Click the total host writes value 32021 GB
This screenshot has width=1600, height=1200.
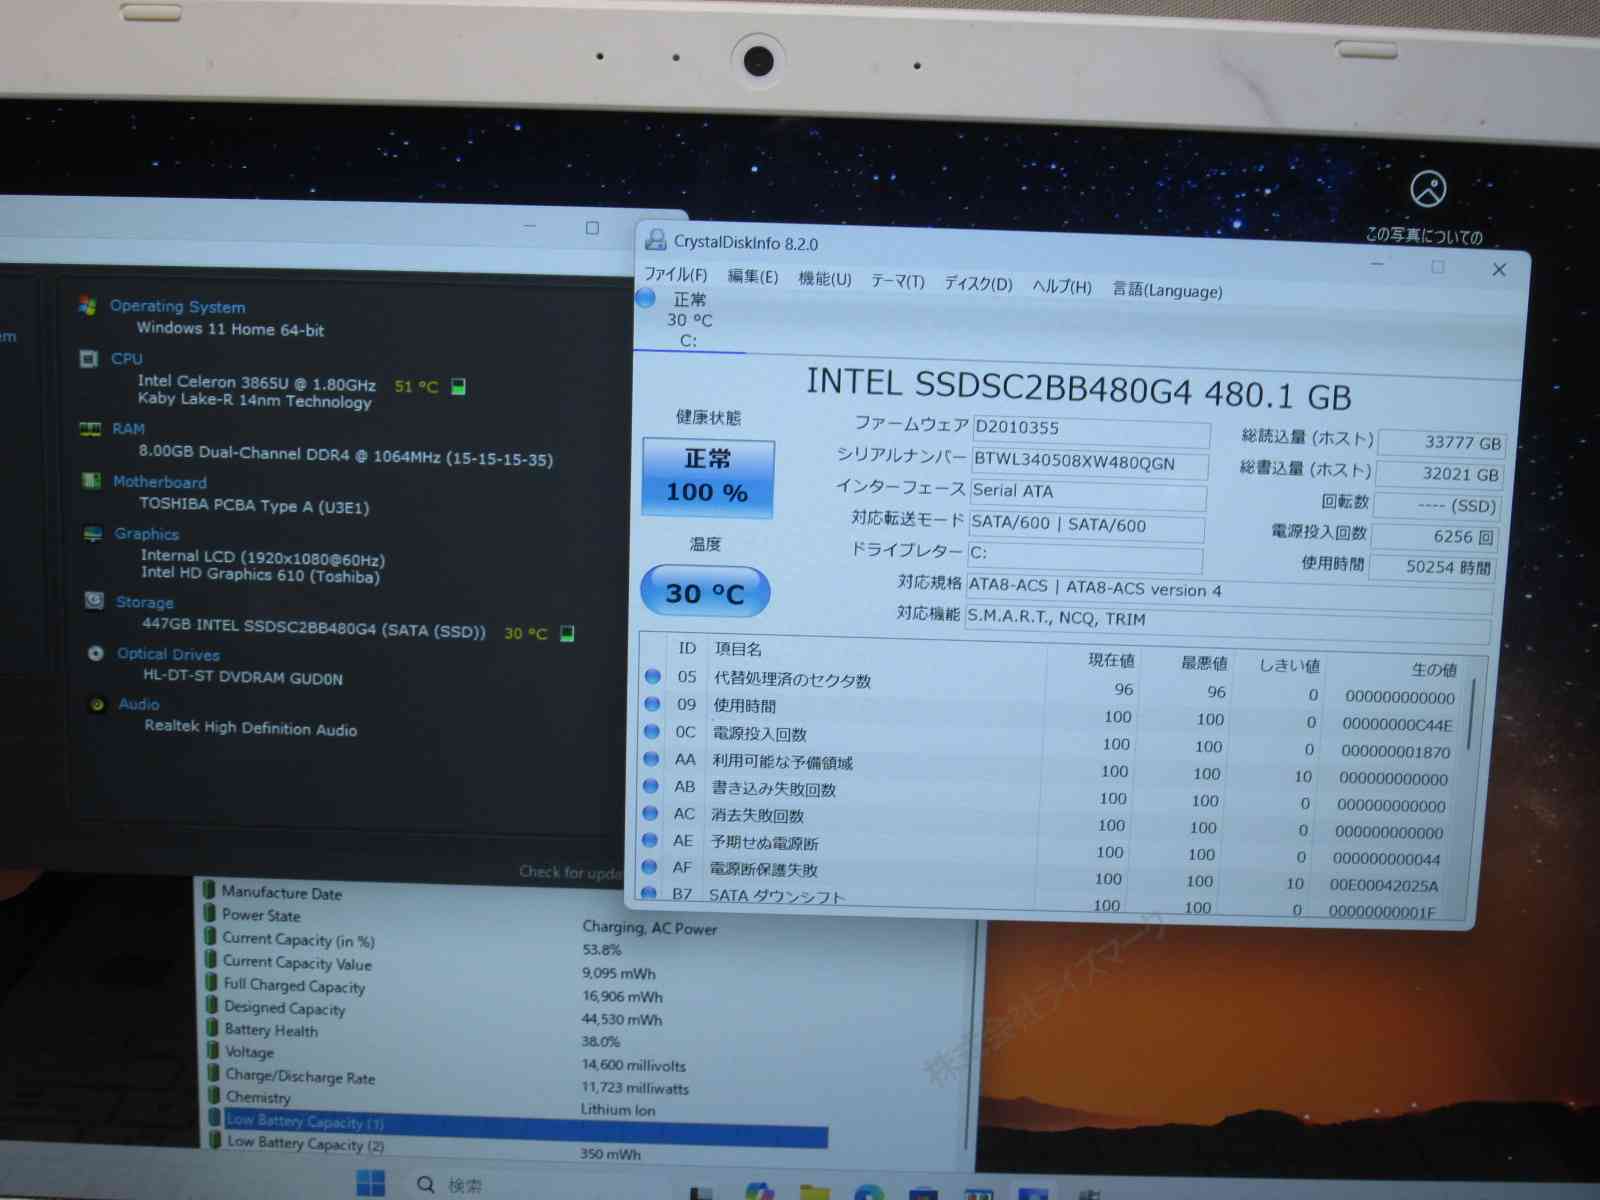1438,474
